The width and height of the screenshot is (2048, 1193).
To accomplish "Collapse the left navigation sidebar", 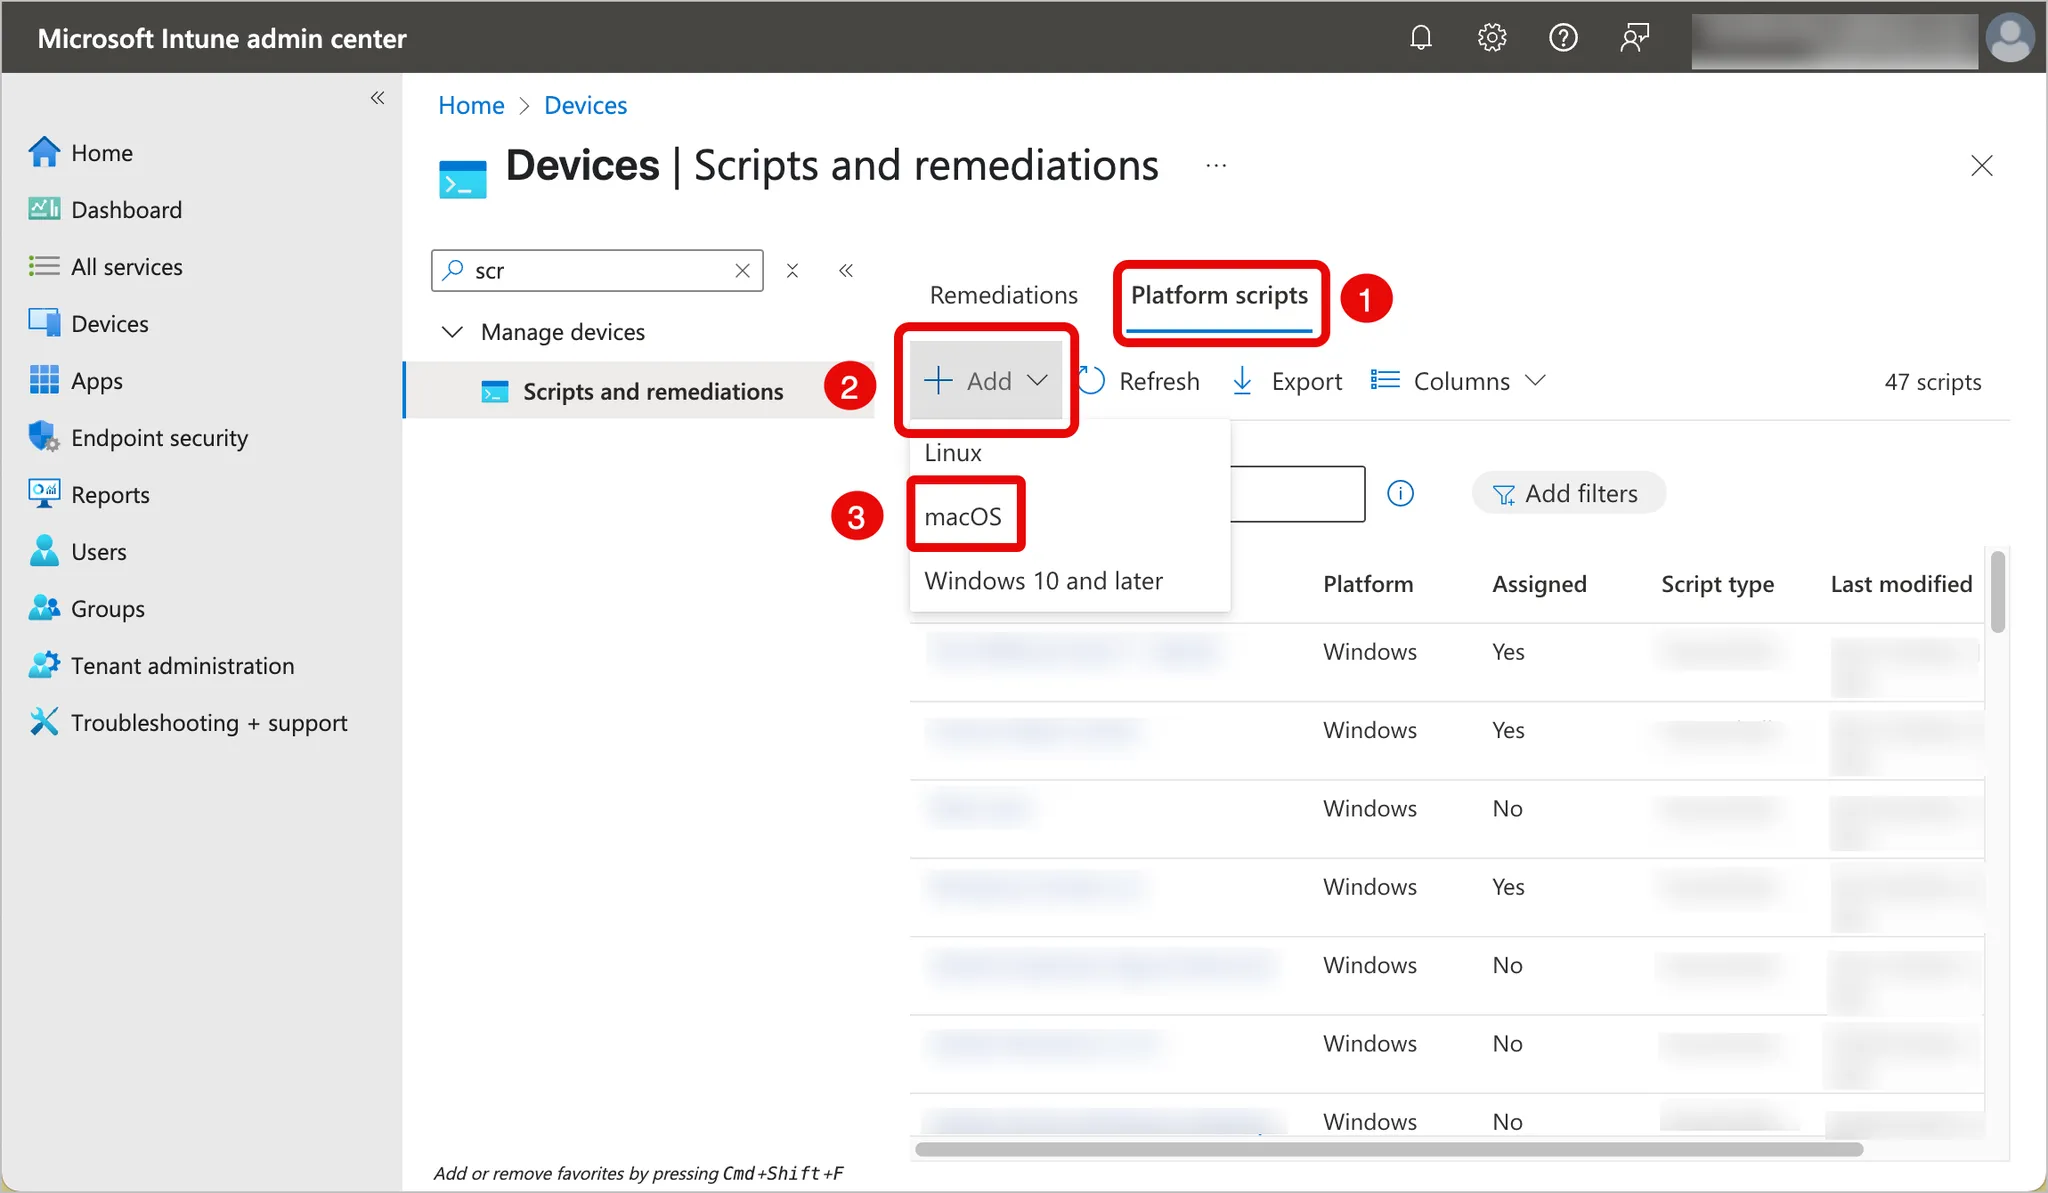I will 377,97.
